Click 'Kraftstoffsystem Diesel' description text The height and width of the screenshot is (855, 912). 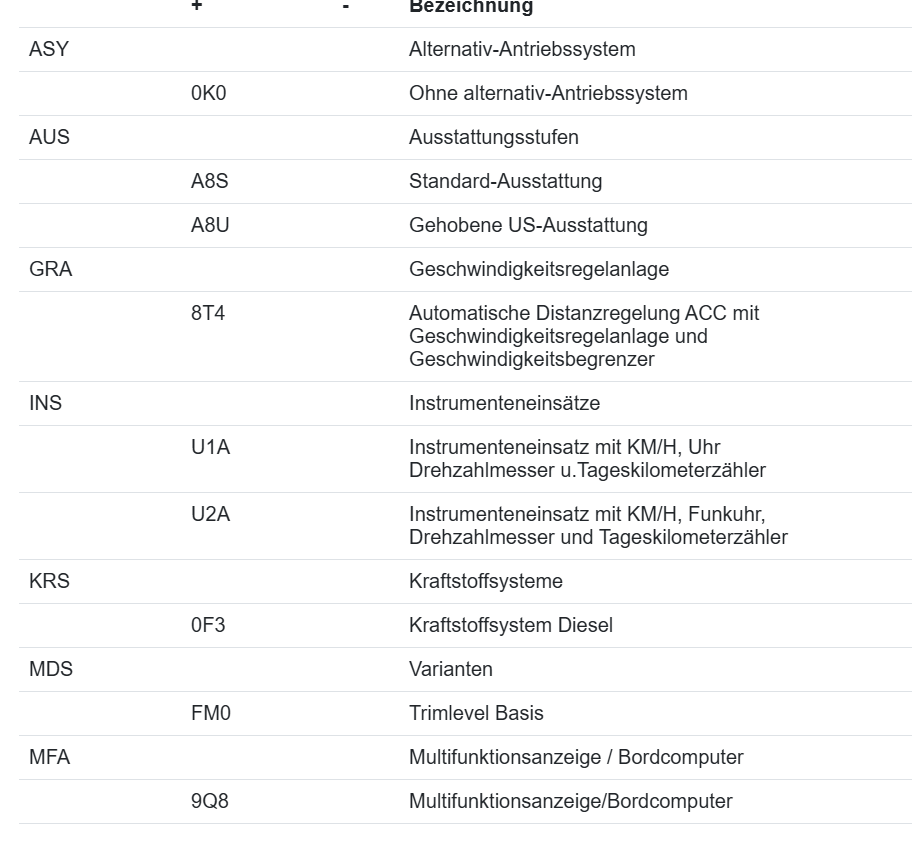click(511, 625)
